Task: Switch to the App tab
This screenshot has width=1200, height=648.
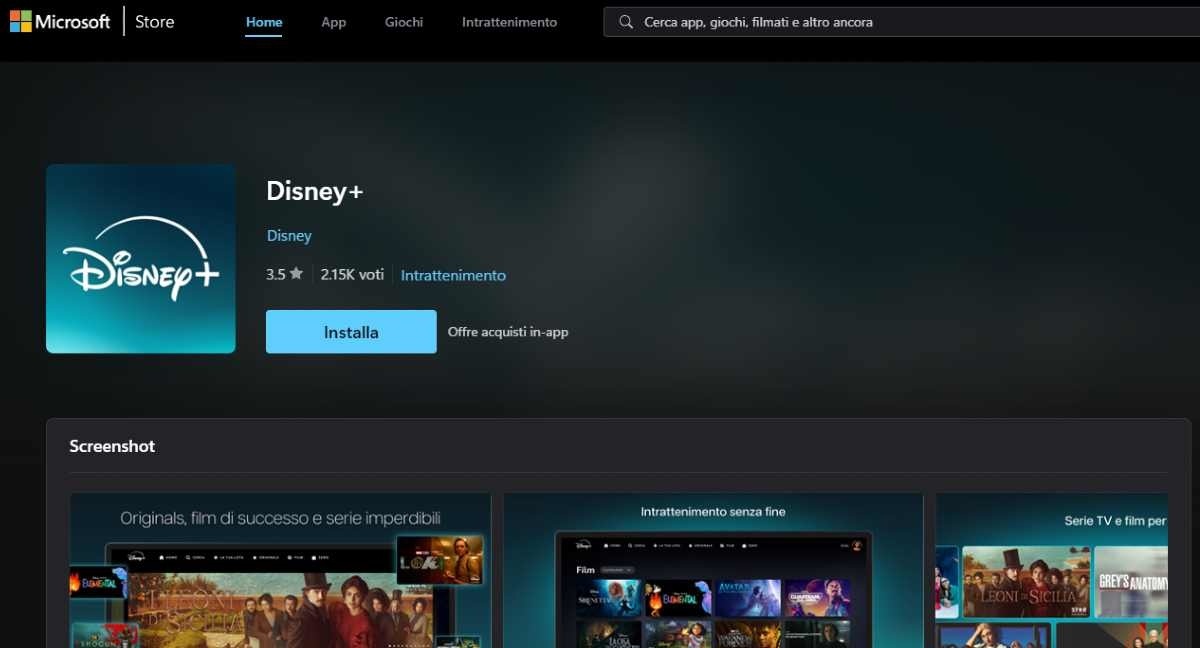Action: coord(334,22)
